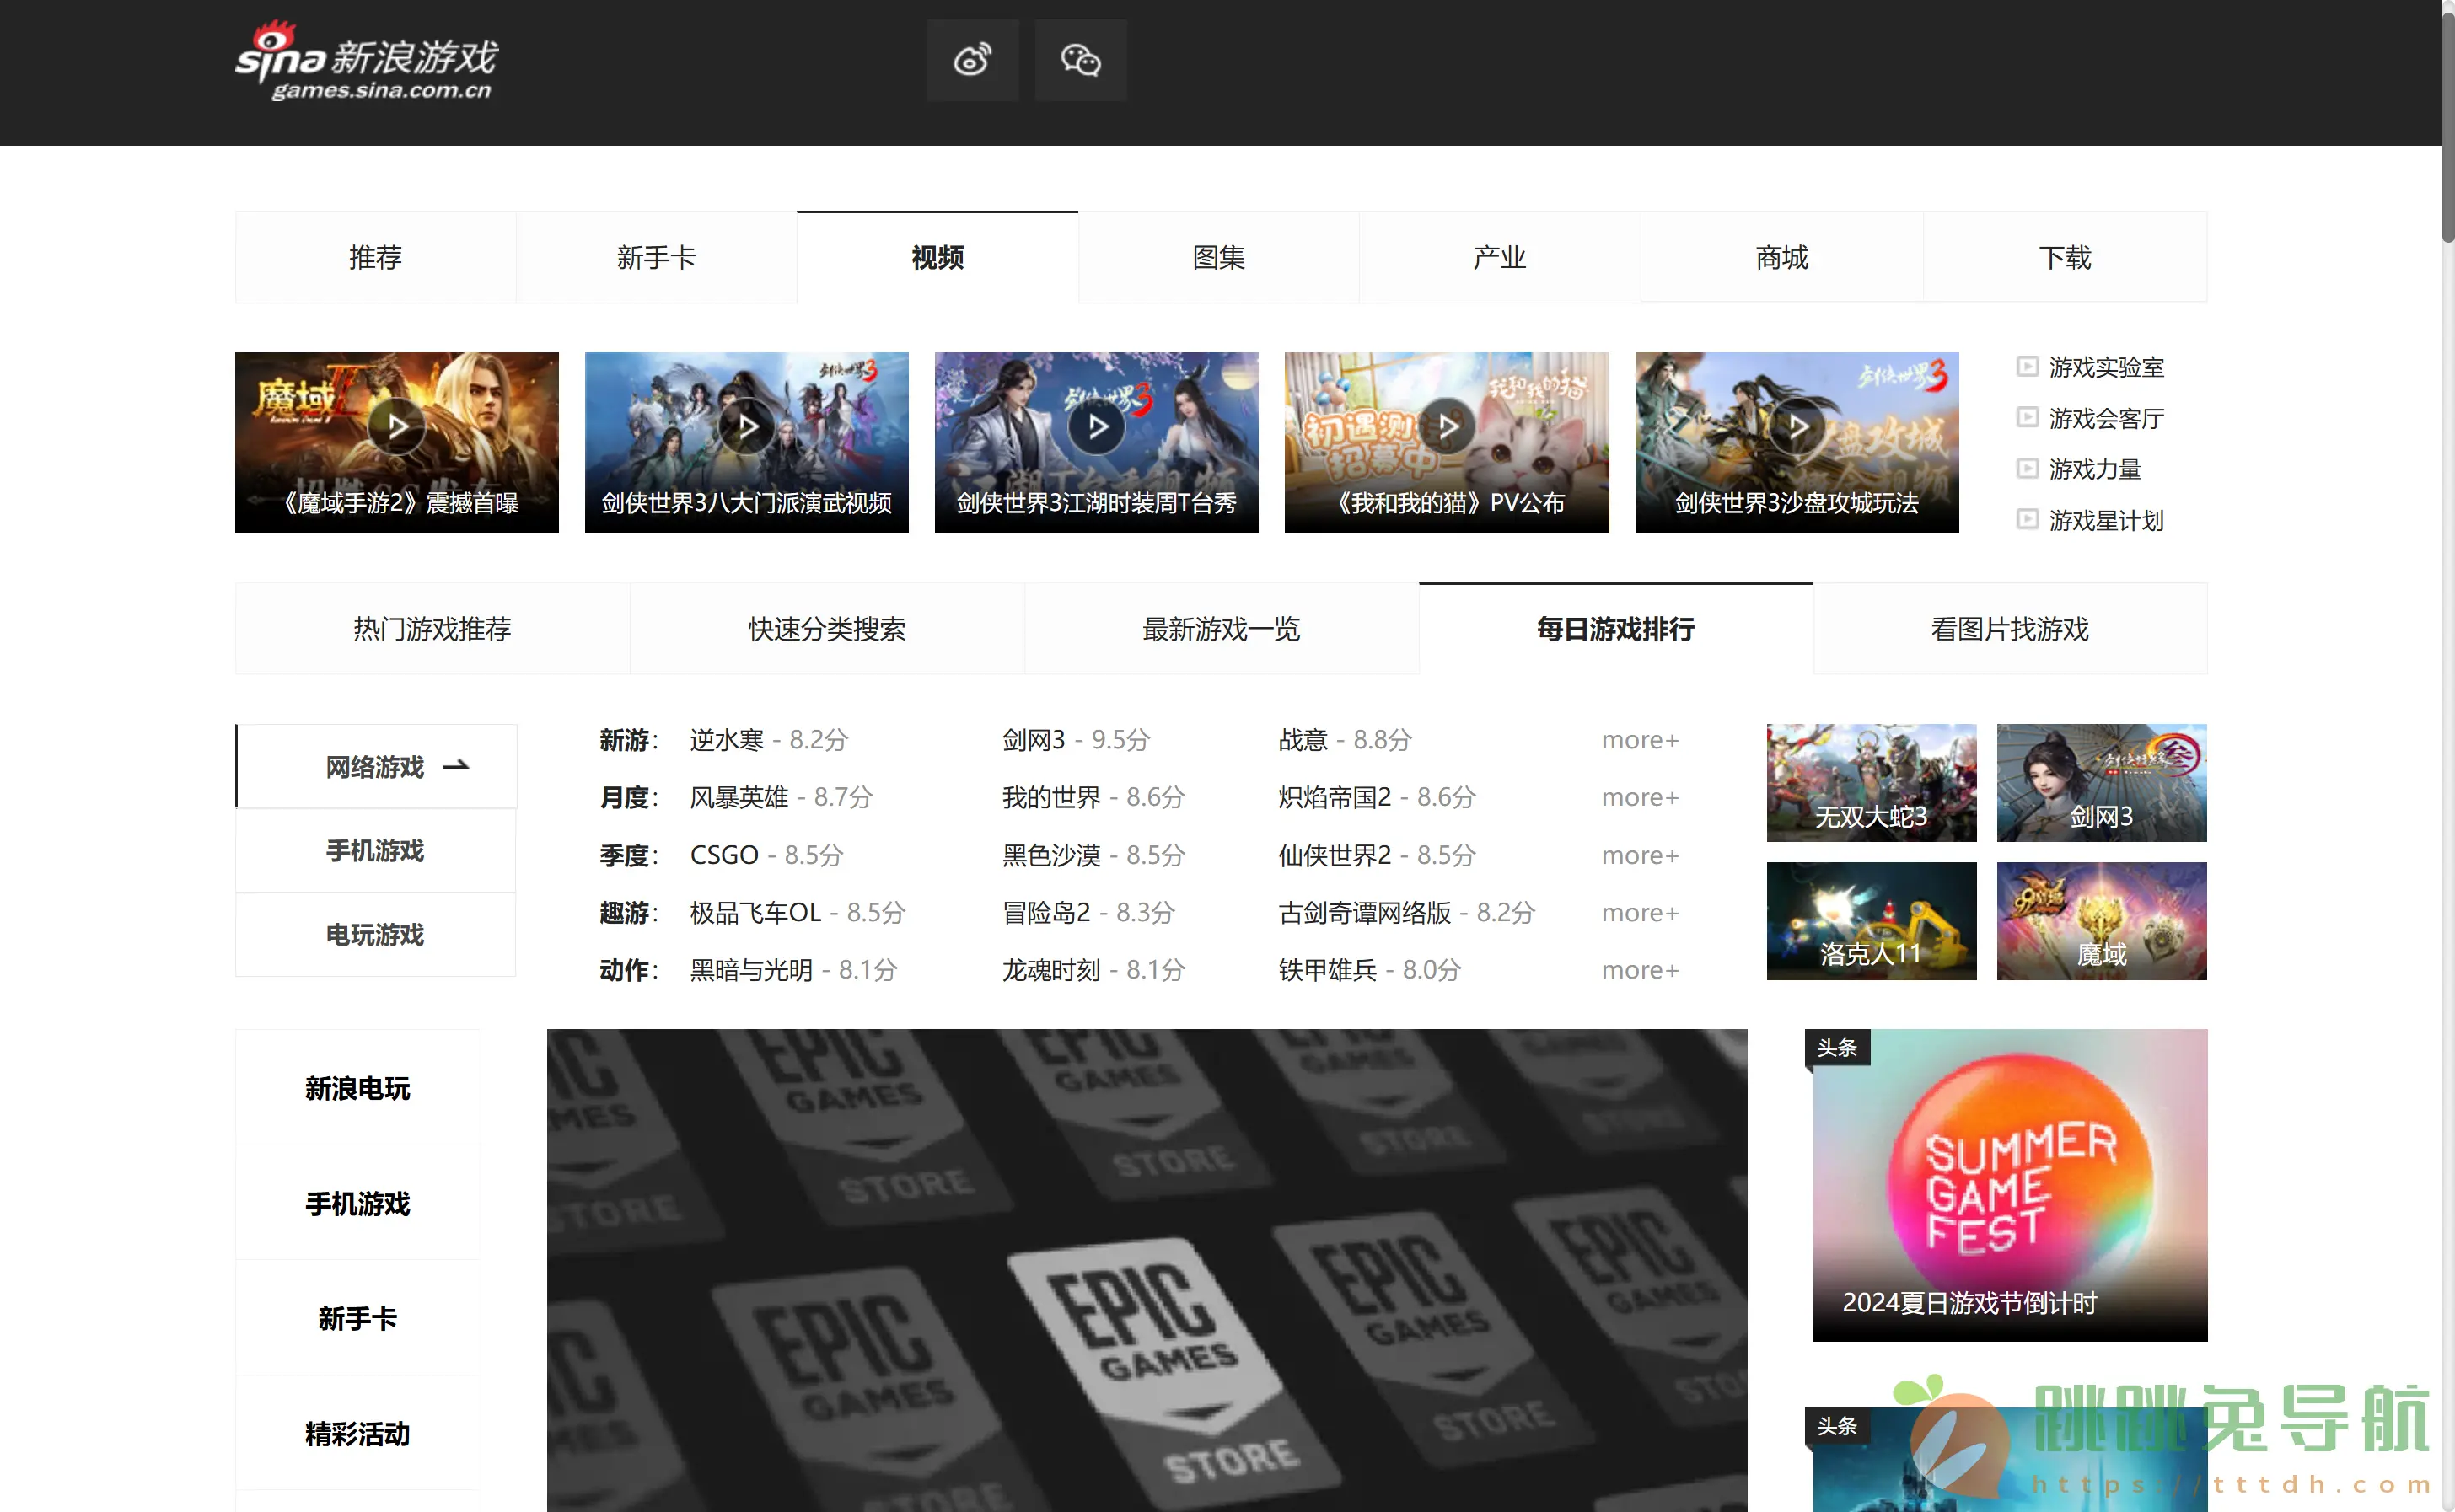Select the 手机游戏 ranking category
The height and width of the screenshot is (1512, 2455).
376,850
